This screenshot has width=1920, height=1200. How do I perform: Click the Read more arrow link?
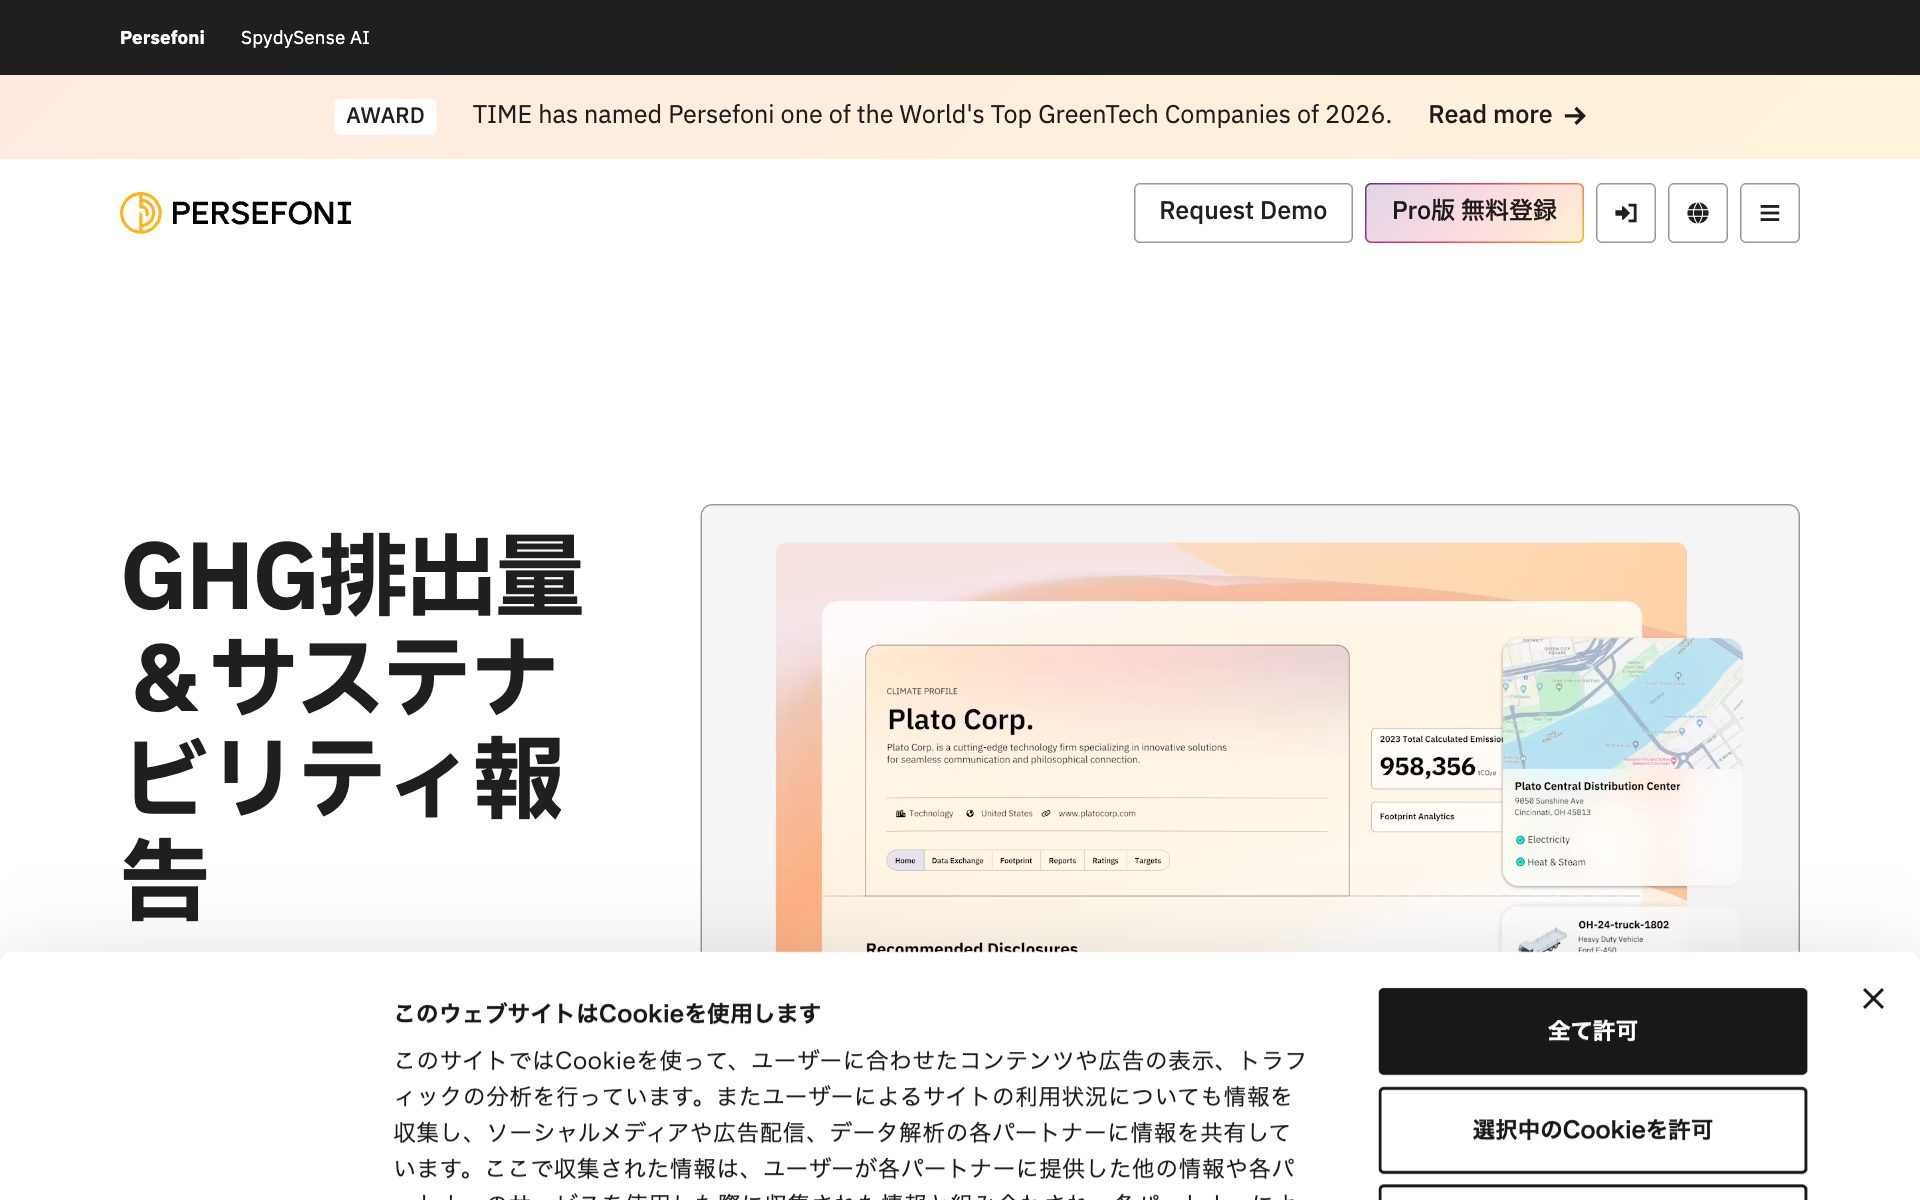[x=1507, y=115]
